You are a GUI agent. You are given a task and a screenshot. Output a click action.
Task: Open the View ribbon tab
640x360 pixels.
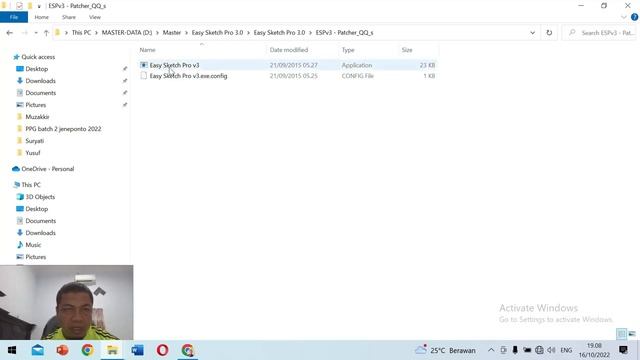(95, 17)
